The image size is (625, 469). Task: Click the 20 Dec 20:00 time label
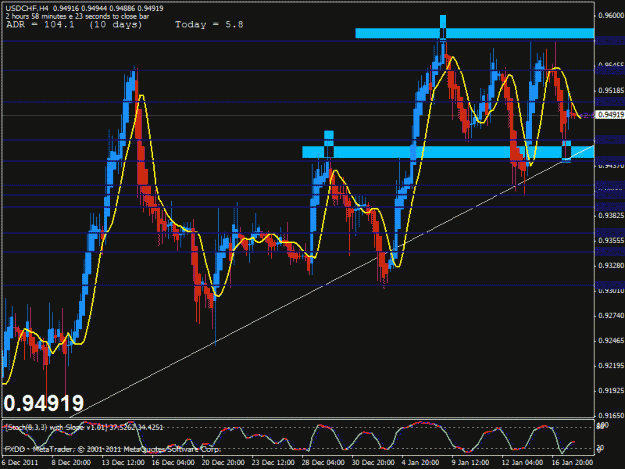pyautogui.click(x=223, y=463)
